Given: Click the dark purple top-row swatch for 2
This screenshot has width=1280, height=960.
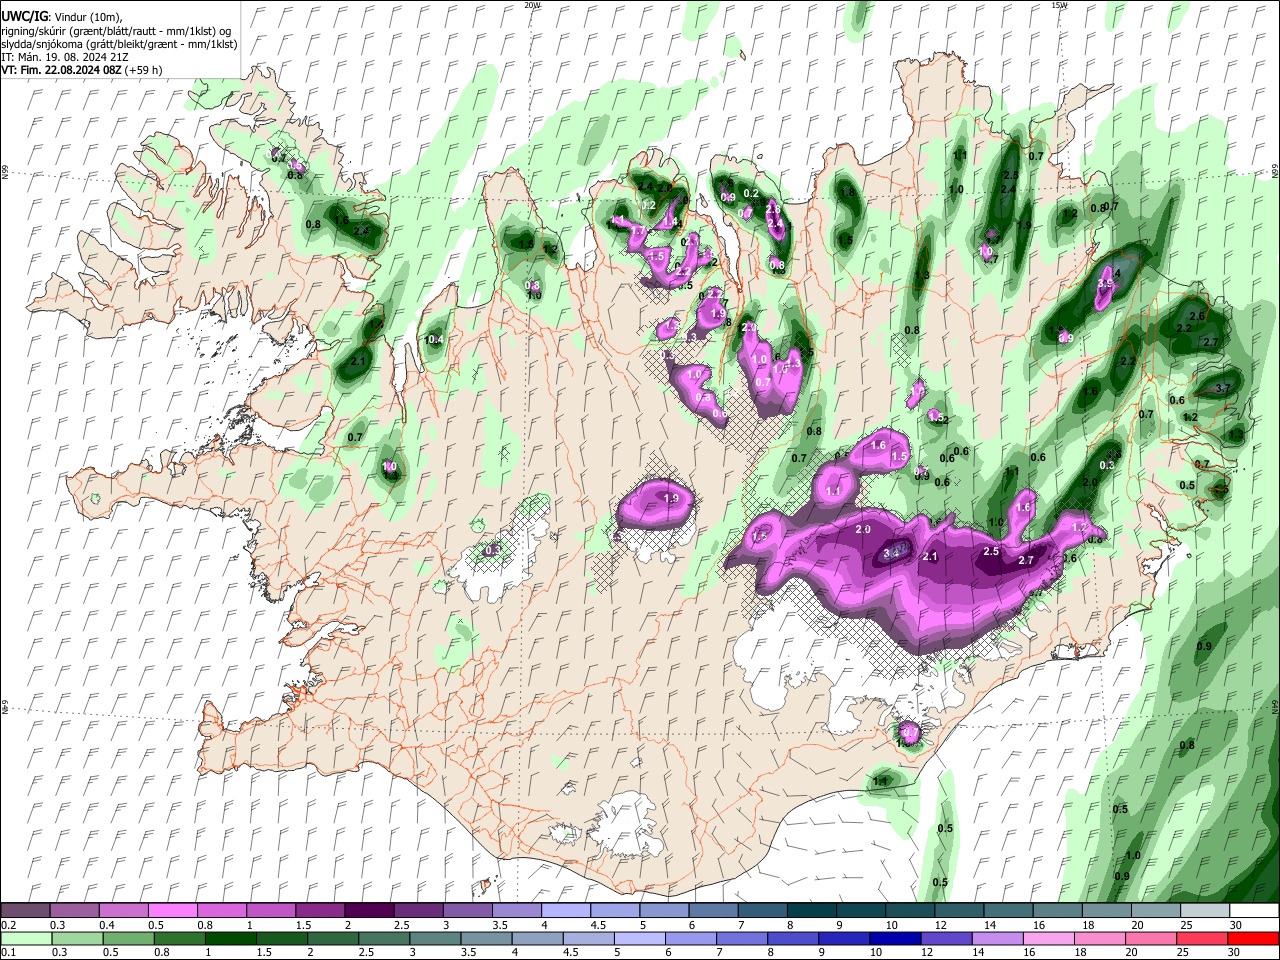Looking at the screenshot, I should tap(369, 911).
